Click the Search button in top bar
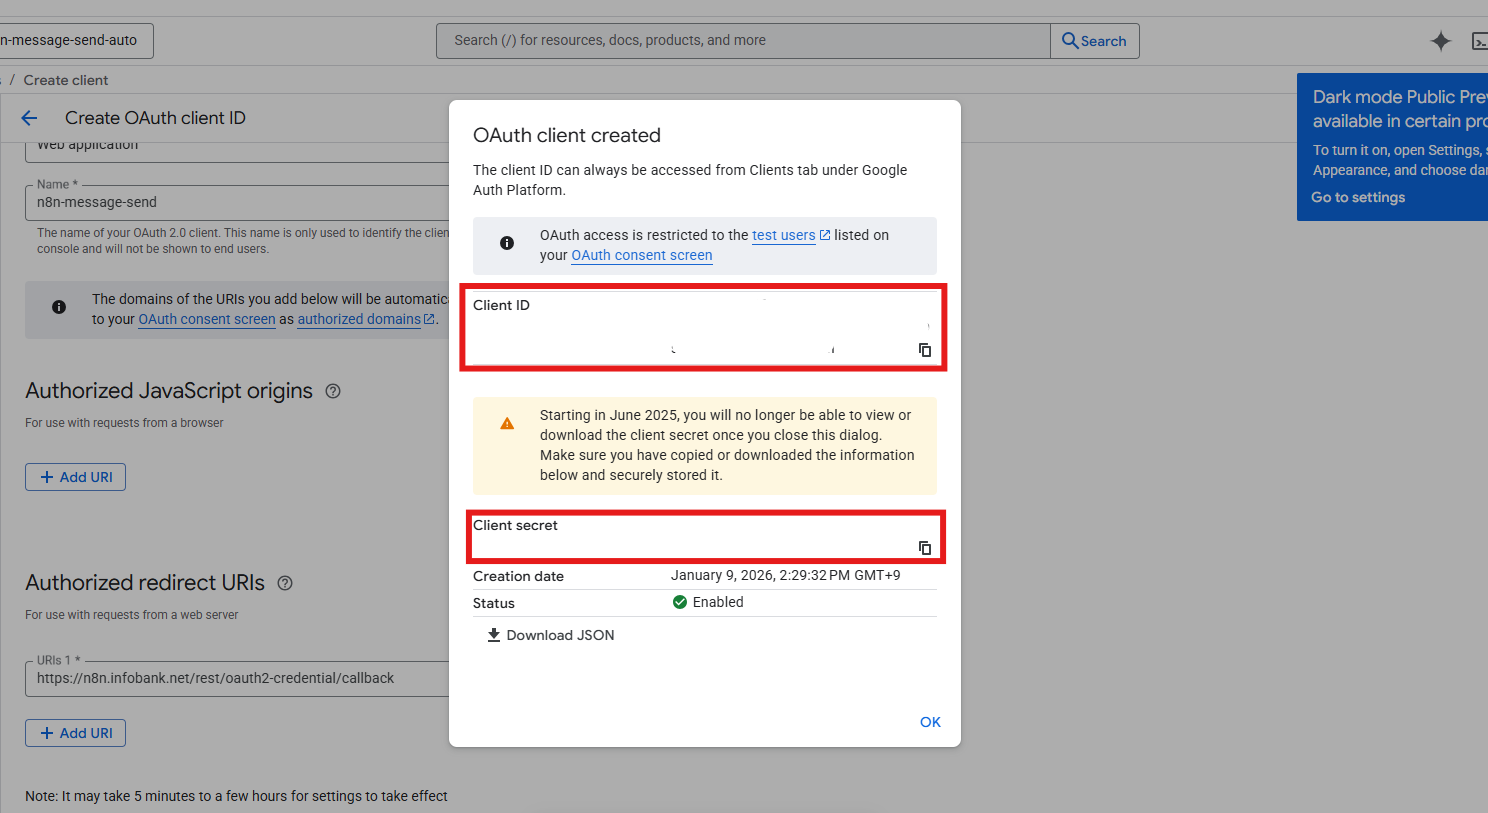The width and height of the screenshot is (1488, 813). [1094, 41]
